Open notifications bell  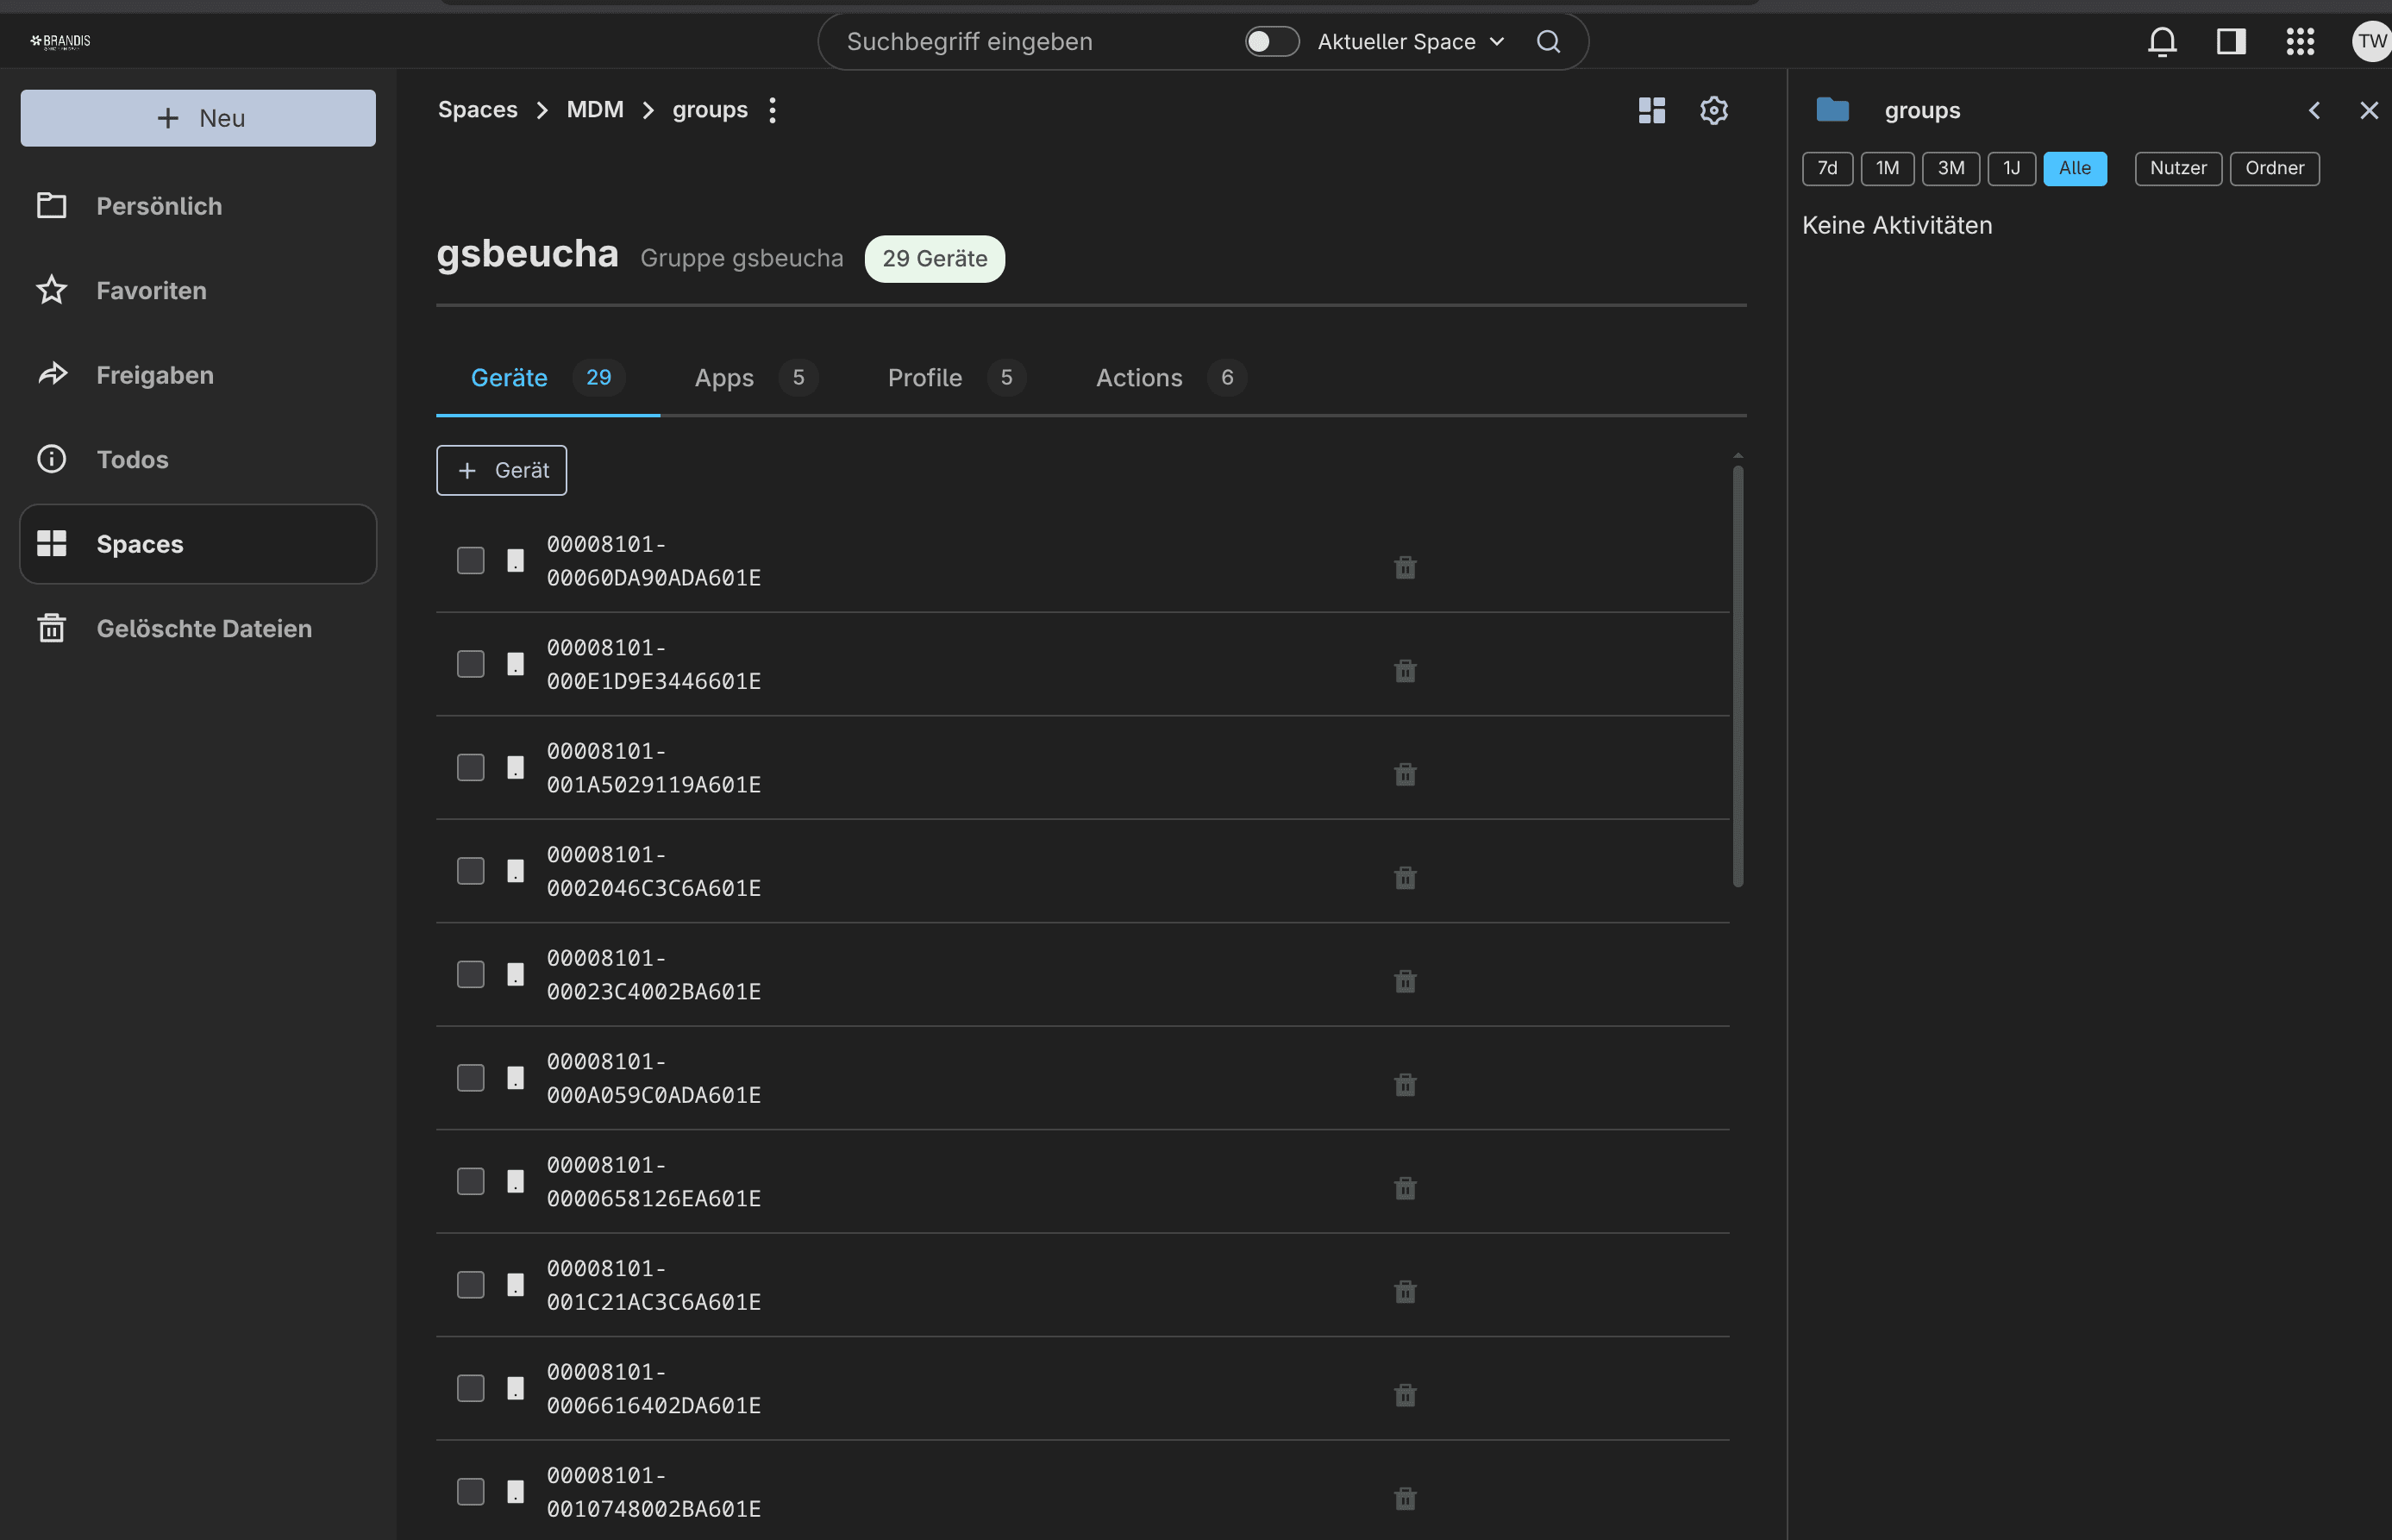[x=2162, y=41]
